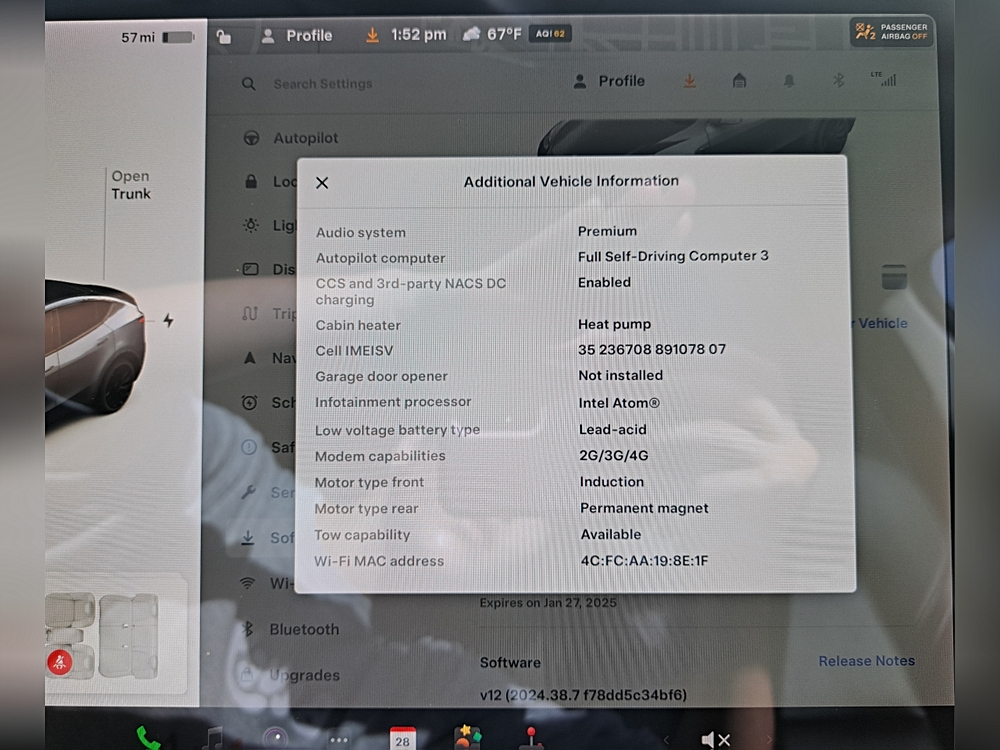The height and width of the screenshot is (750, 1000).
Task: Tap the Heat pump cabin heater value
Action: [x=614, y=324]
